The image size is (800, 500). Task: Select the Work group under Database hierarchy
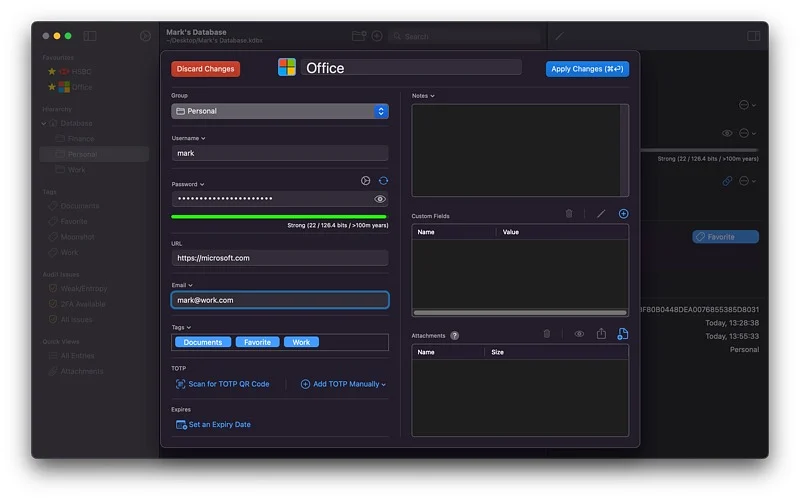[77, 169]
